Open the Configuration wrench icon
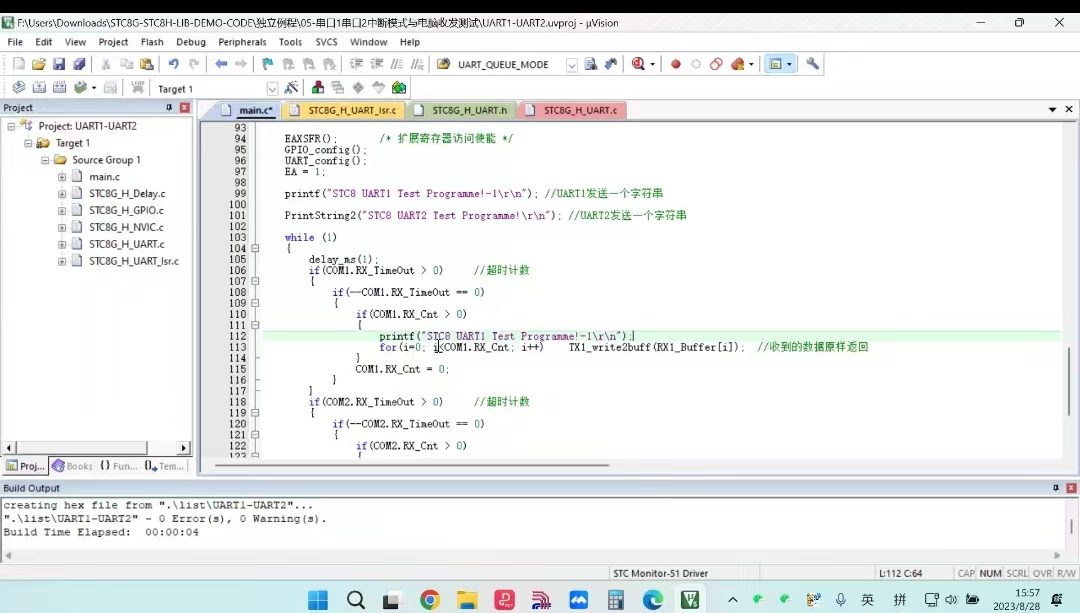The width and height of the screenshot is (1080, 613). coord(813,64)
